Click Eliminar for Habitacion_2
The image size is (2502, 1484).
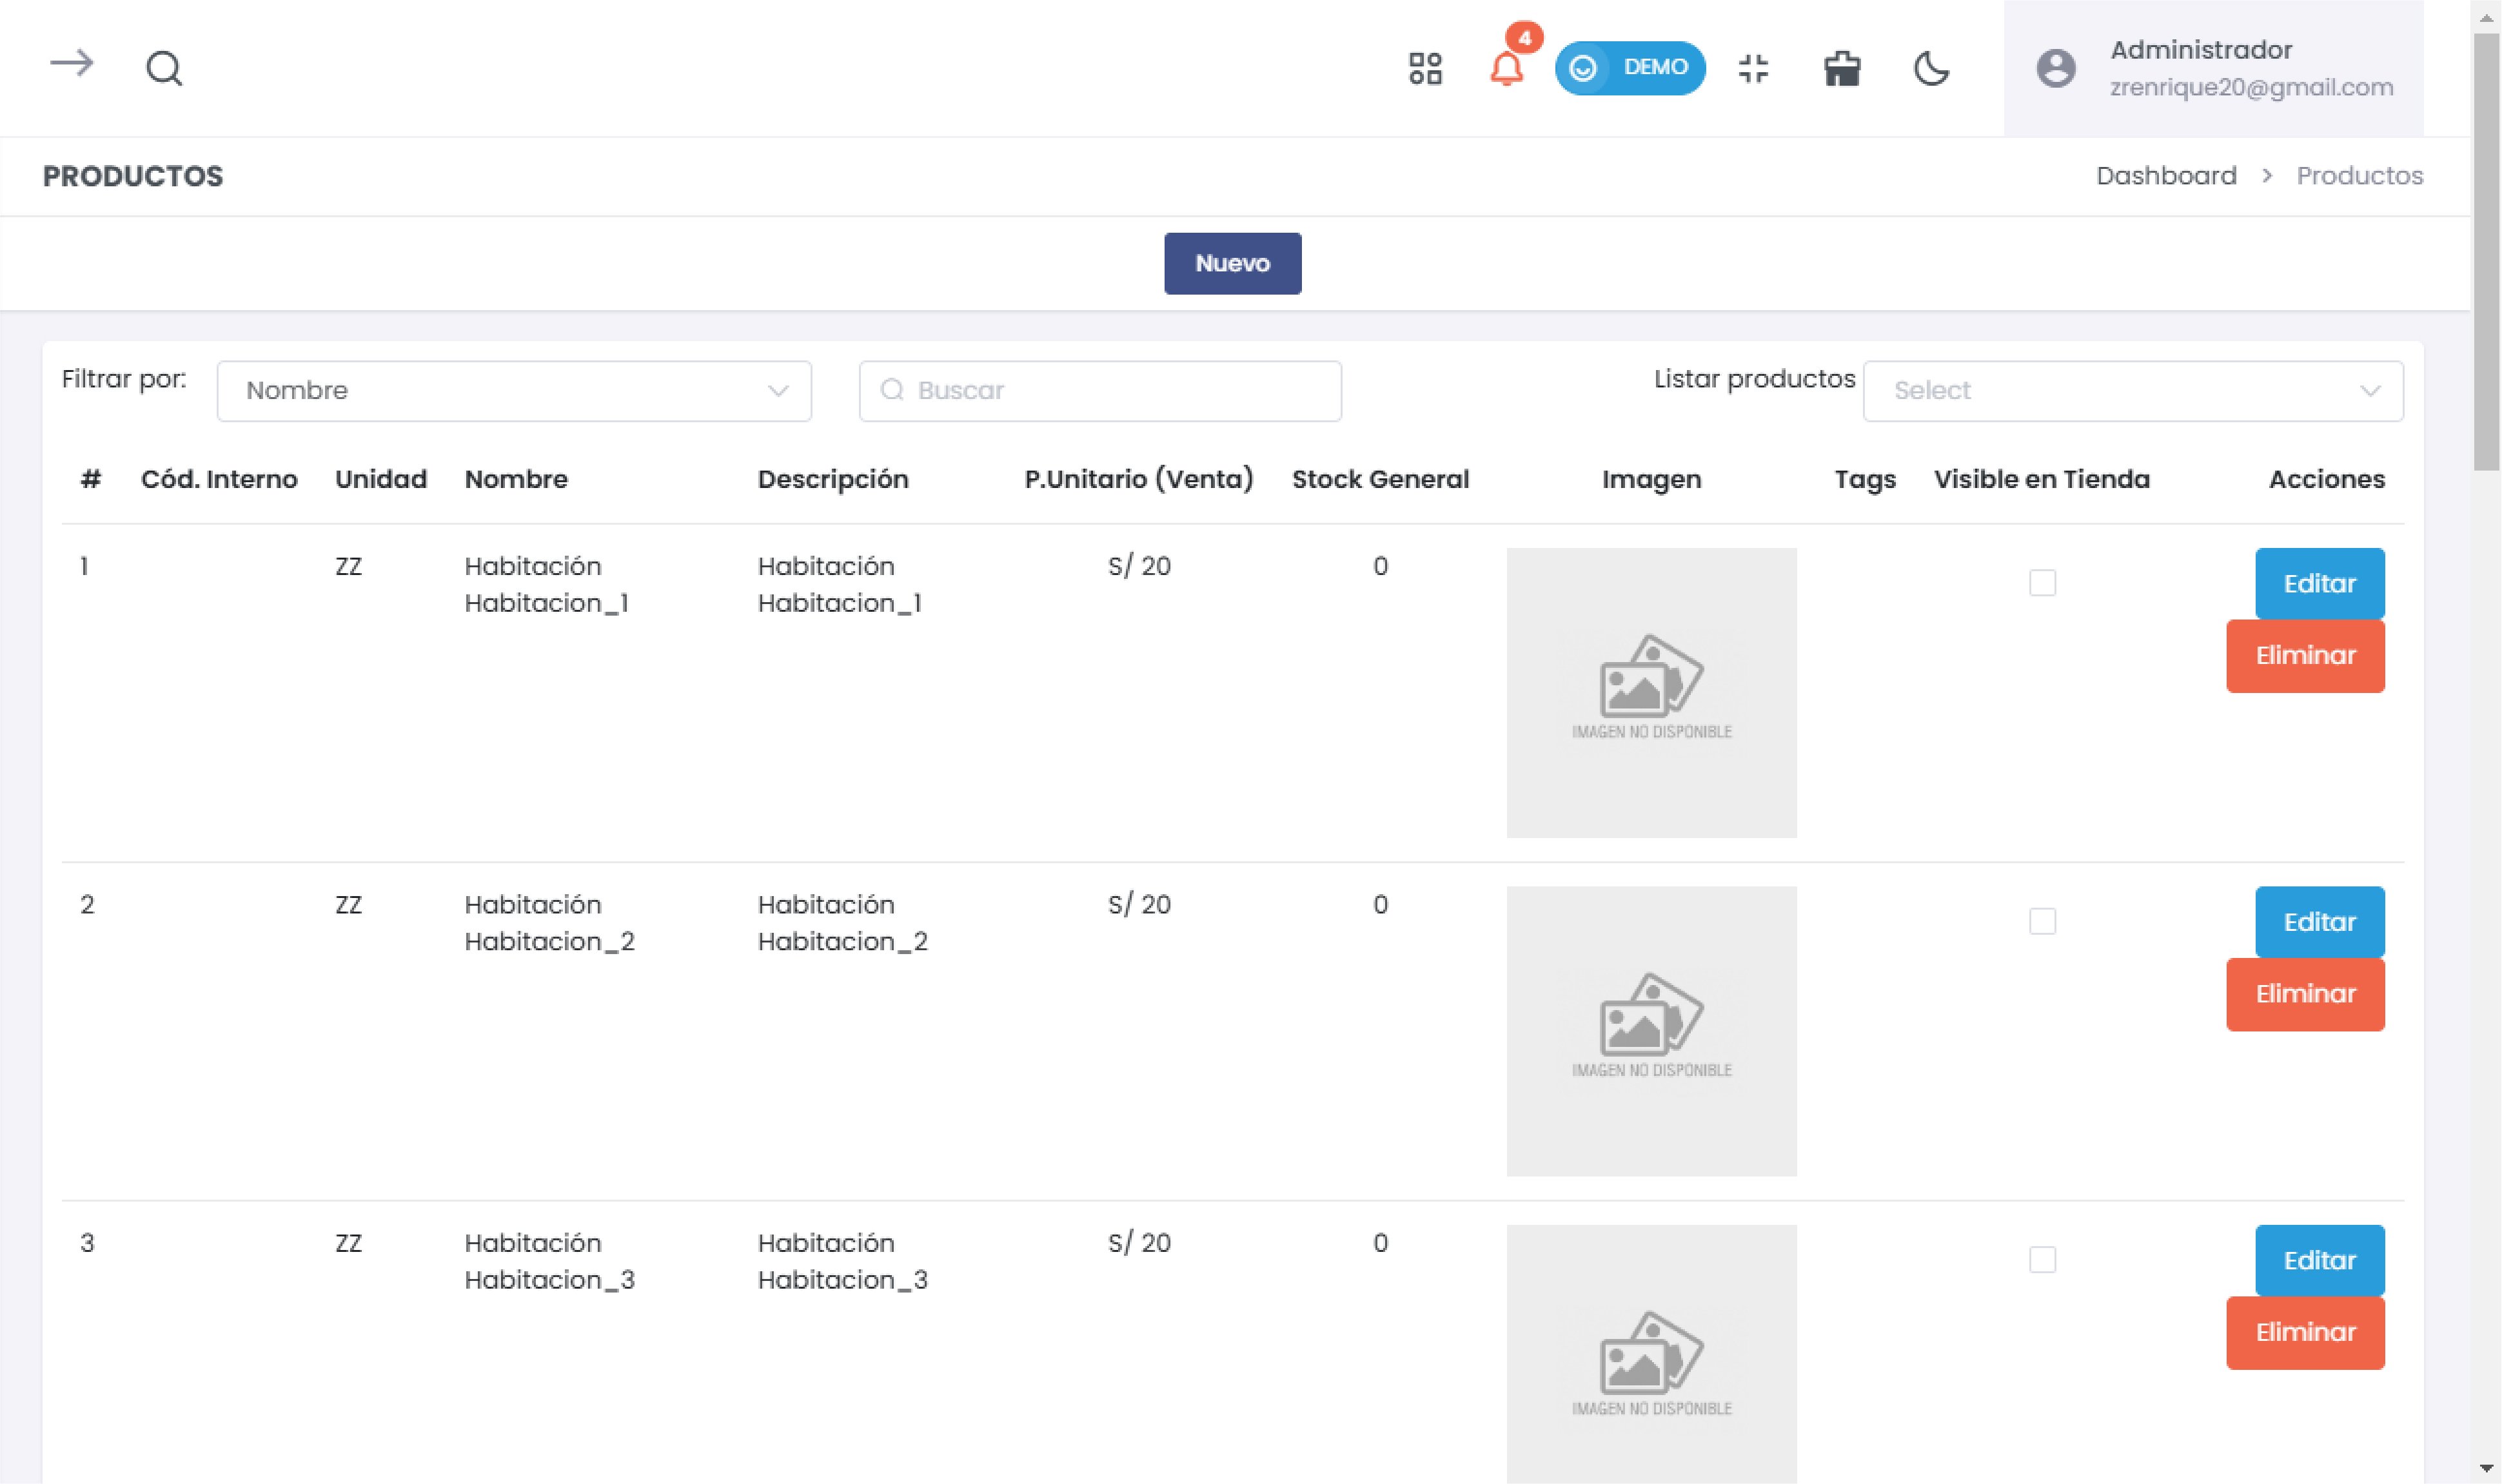pos(2305,994)
